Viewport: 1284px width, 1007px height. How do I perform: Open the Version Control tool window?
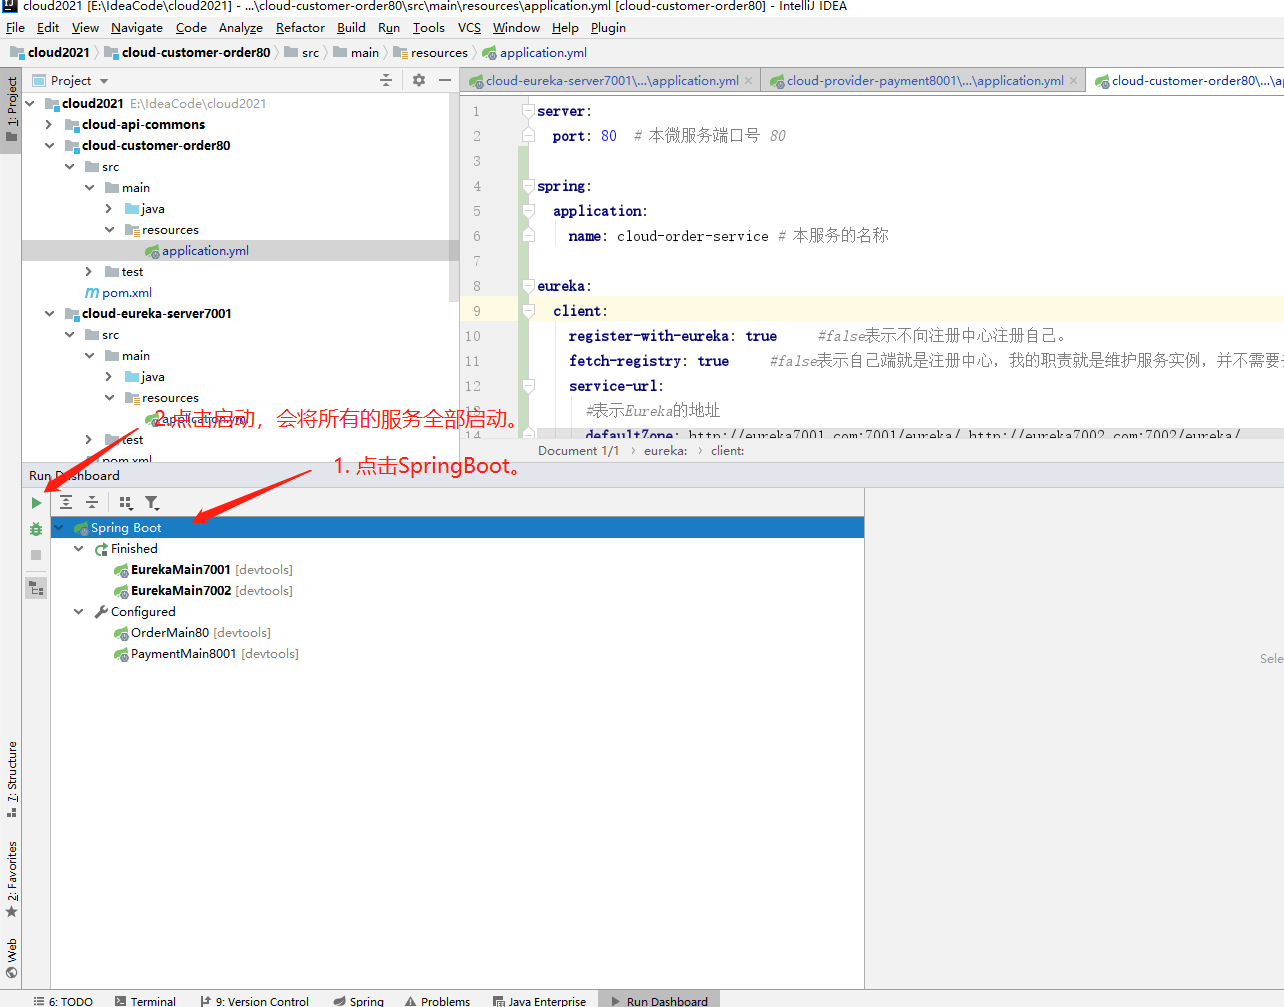[254, 1000]
